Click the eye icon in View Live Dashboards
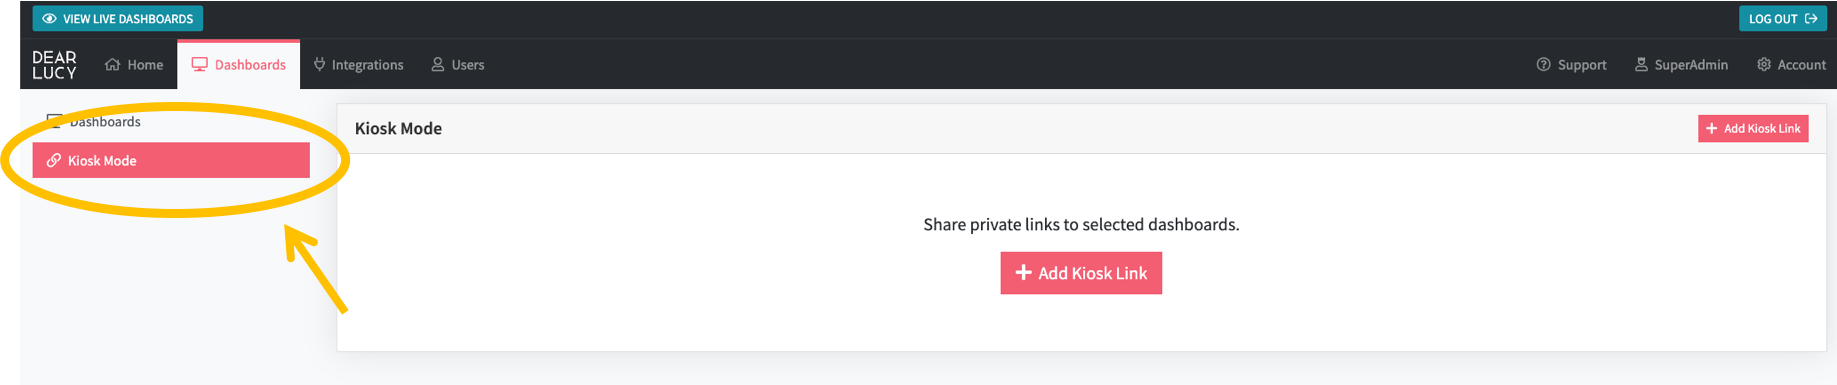The image size is (1837, 385). coord(49,19)
